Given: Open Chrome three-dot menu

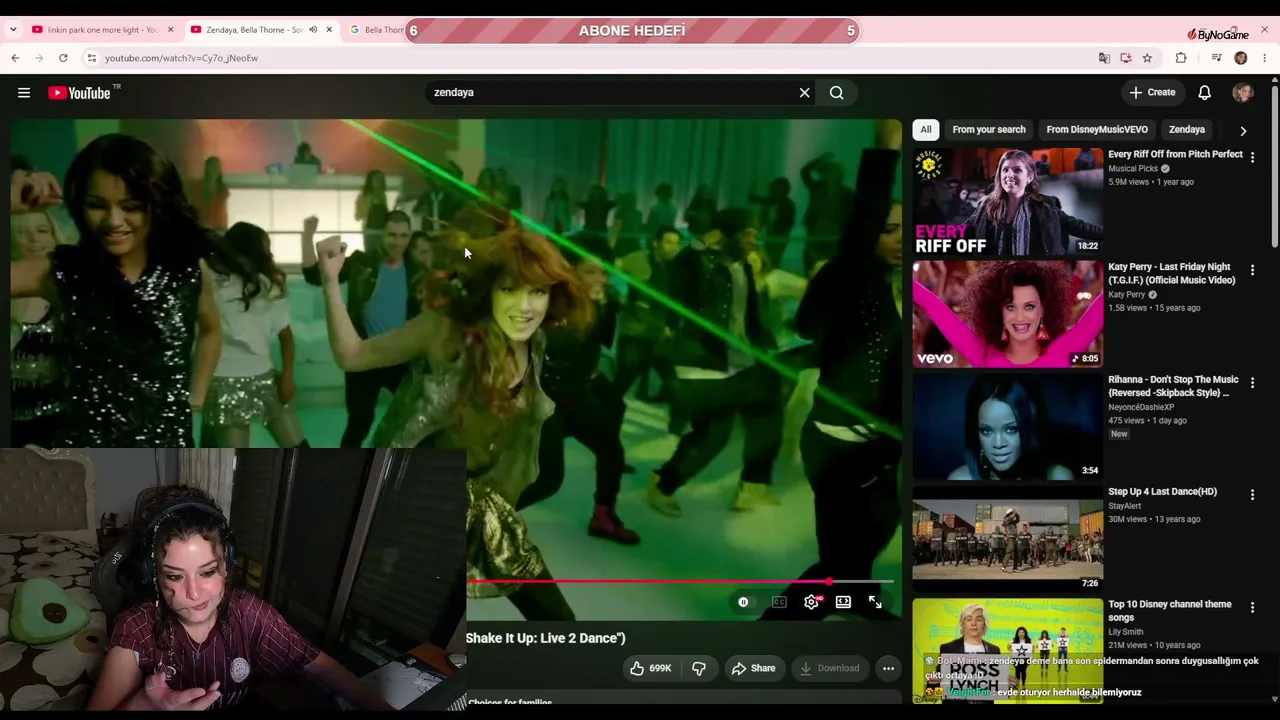Looking at the screenshot, I should (1264, 58).
